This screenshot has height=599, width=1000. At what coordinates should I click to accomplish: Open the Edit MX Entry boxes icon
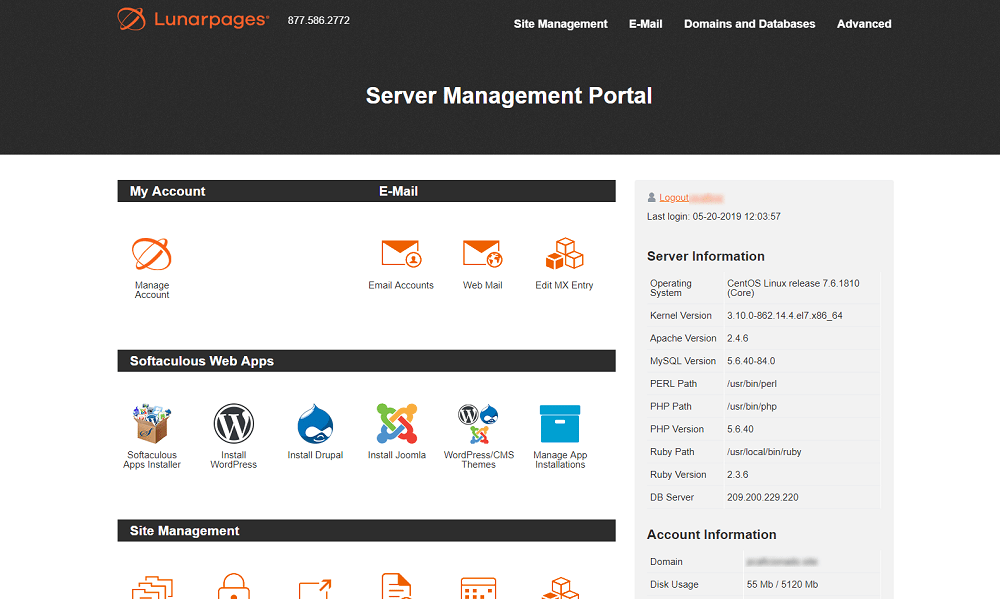[564, 254]
